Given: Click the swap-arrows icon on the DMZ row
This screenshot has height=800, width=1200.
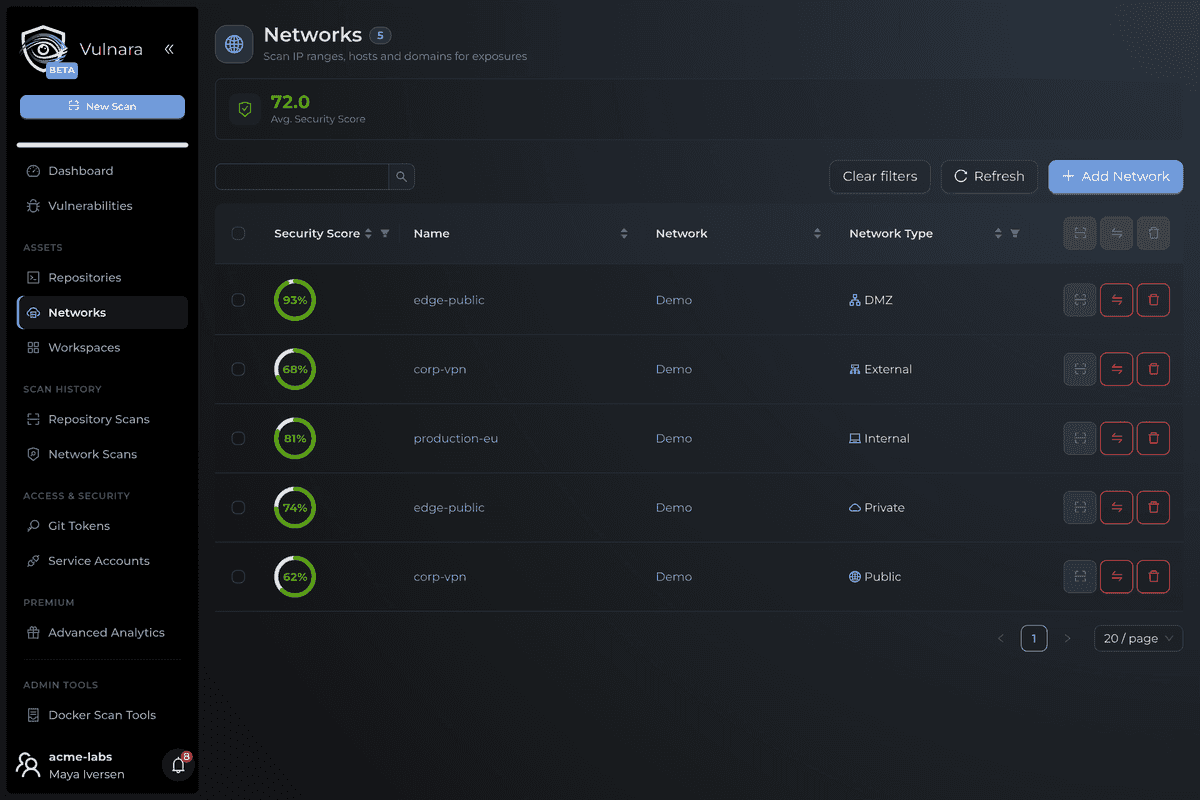Looking at the screenshot, I should [x=1116, y=300].
